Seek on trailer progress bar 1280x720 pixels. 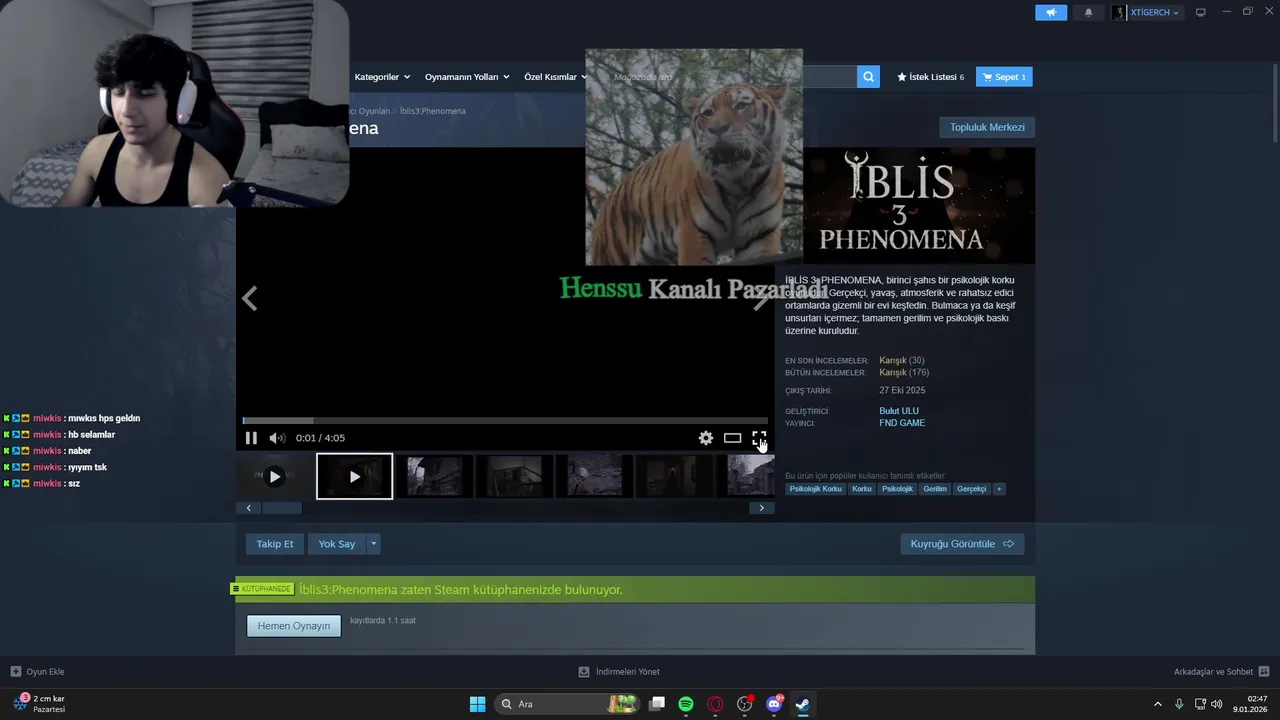click(x=505, y=421)
